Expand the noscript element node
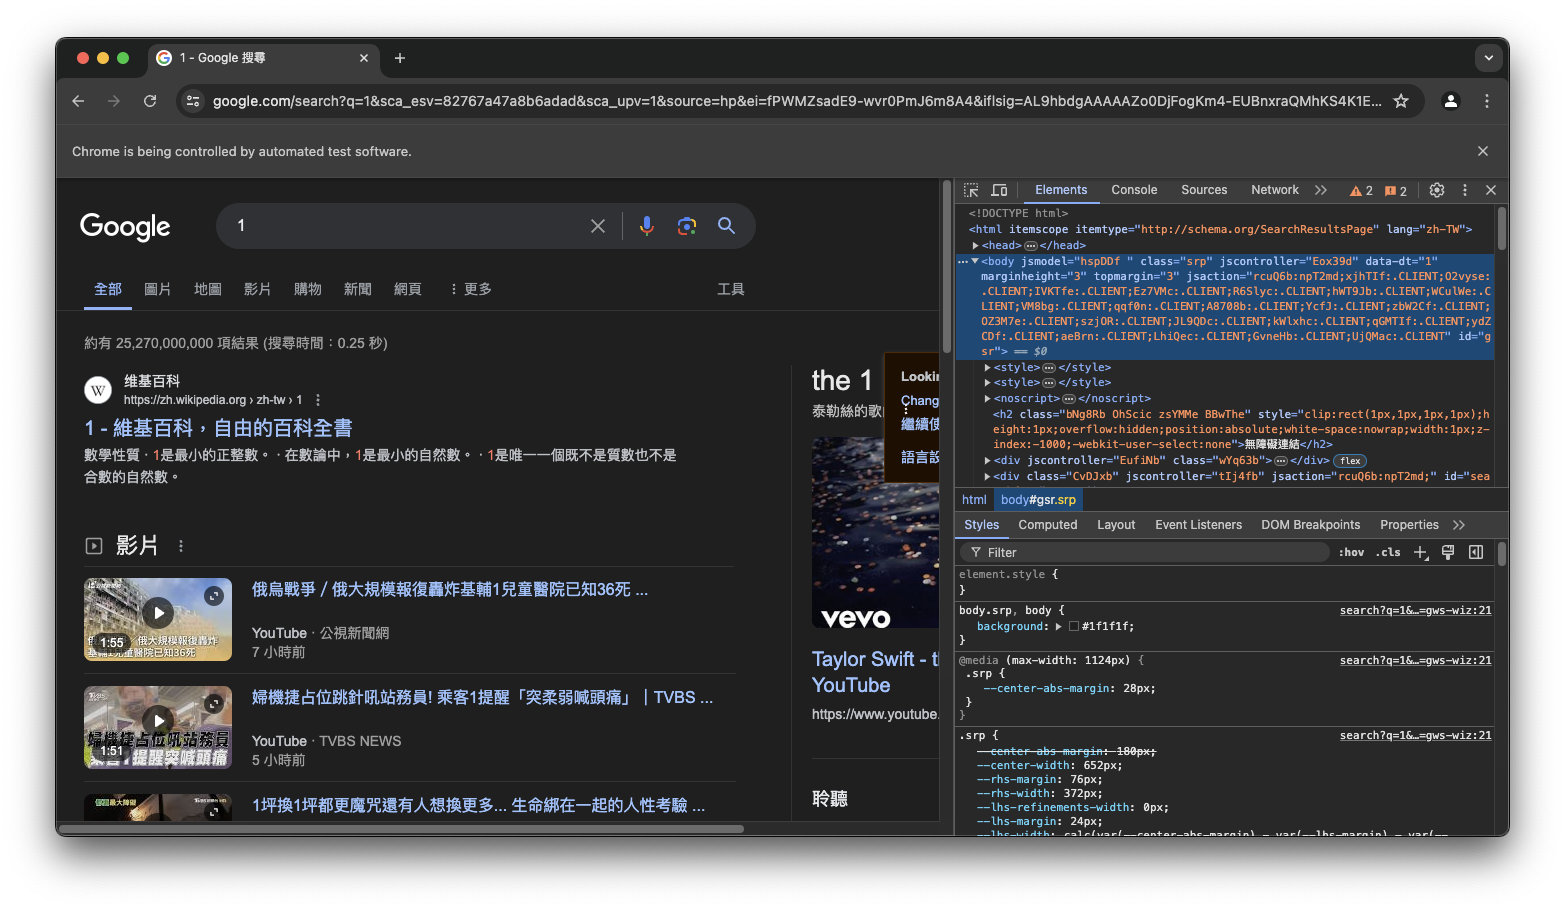The width and height of the screenshot is (1565, 910). pos(988,399)
